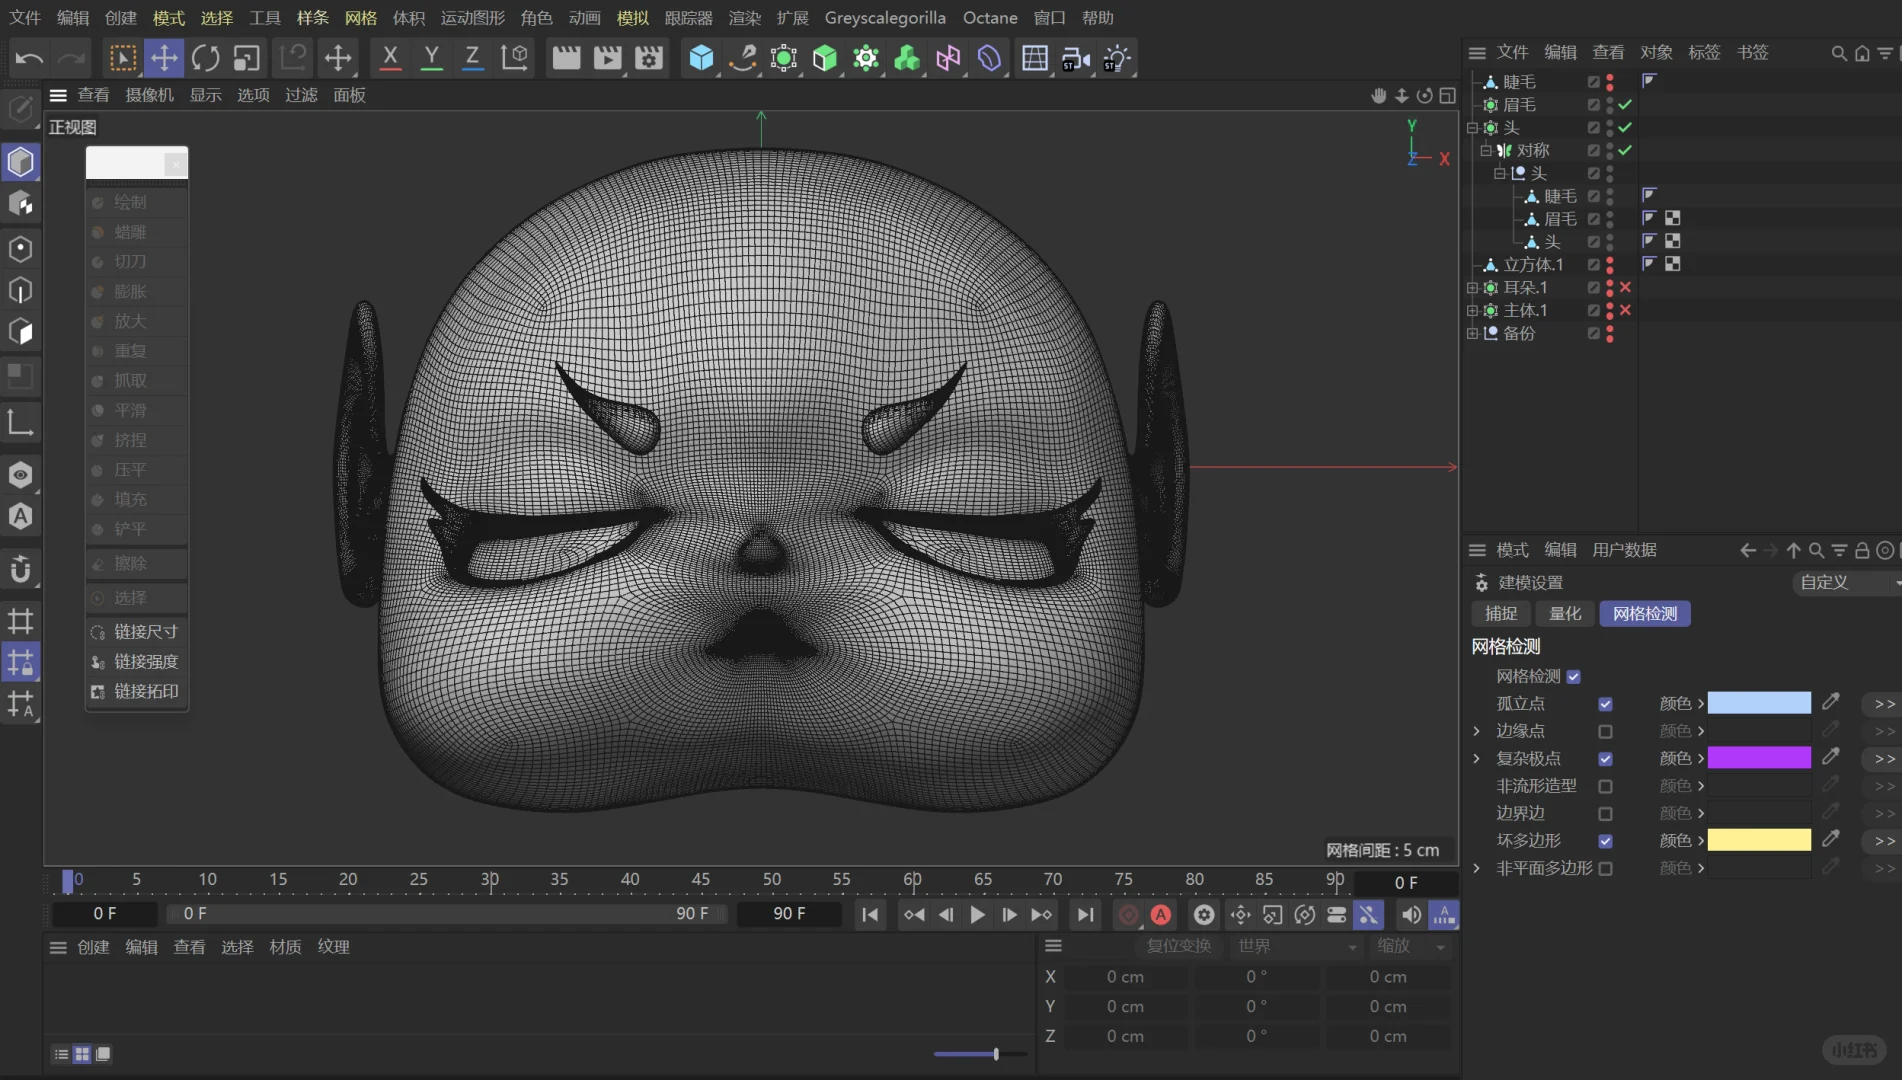The width and height of the screenshot is (1902, 1080).
Task: Open the deformer bend icon
Action: pos(989,58)
